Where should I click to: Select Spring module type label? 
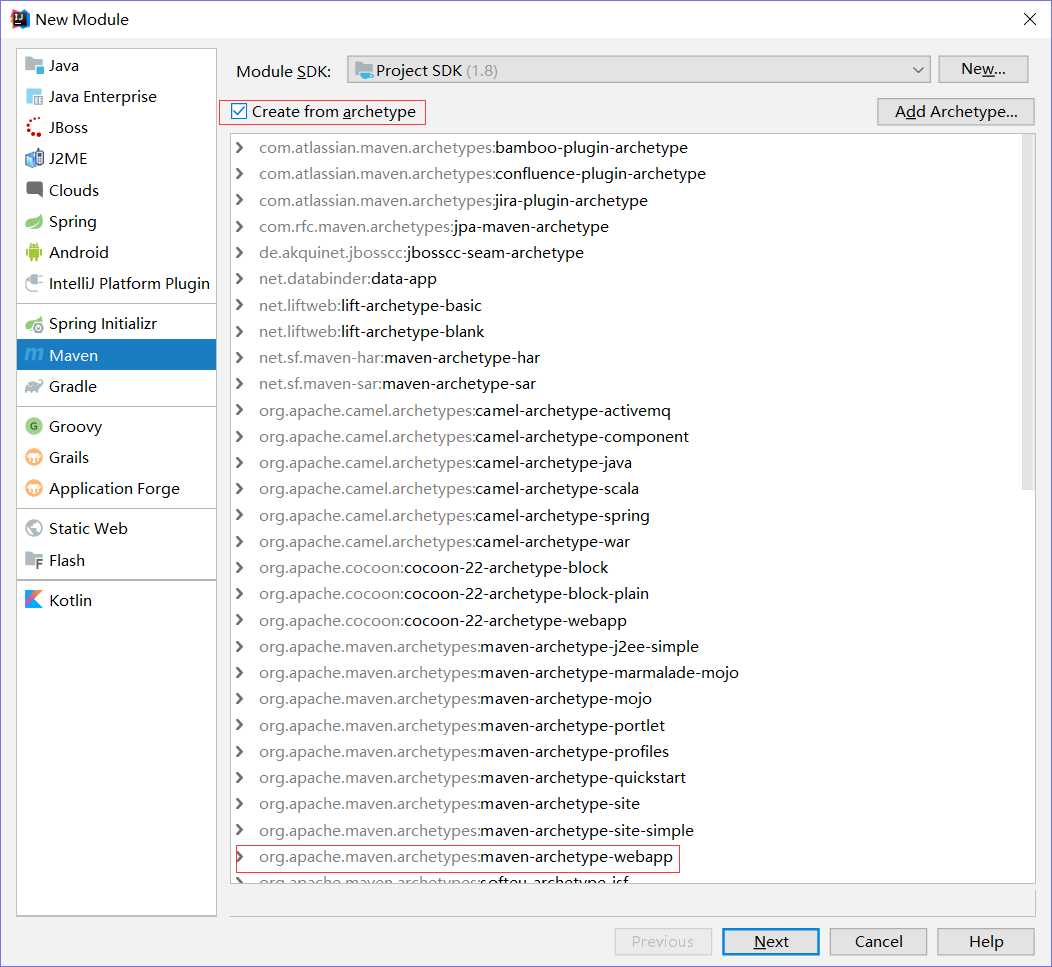(72, 221)
